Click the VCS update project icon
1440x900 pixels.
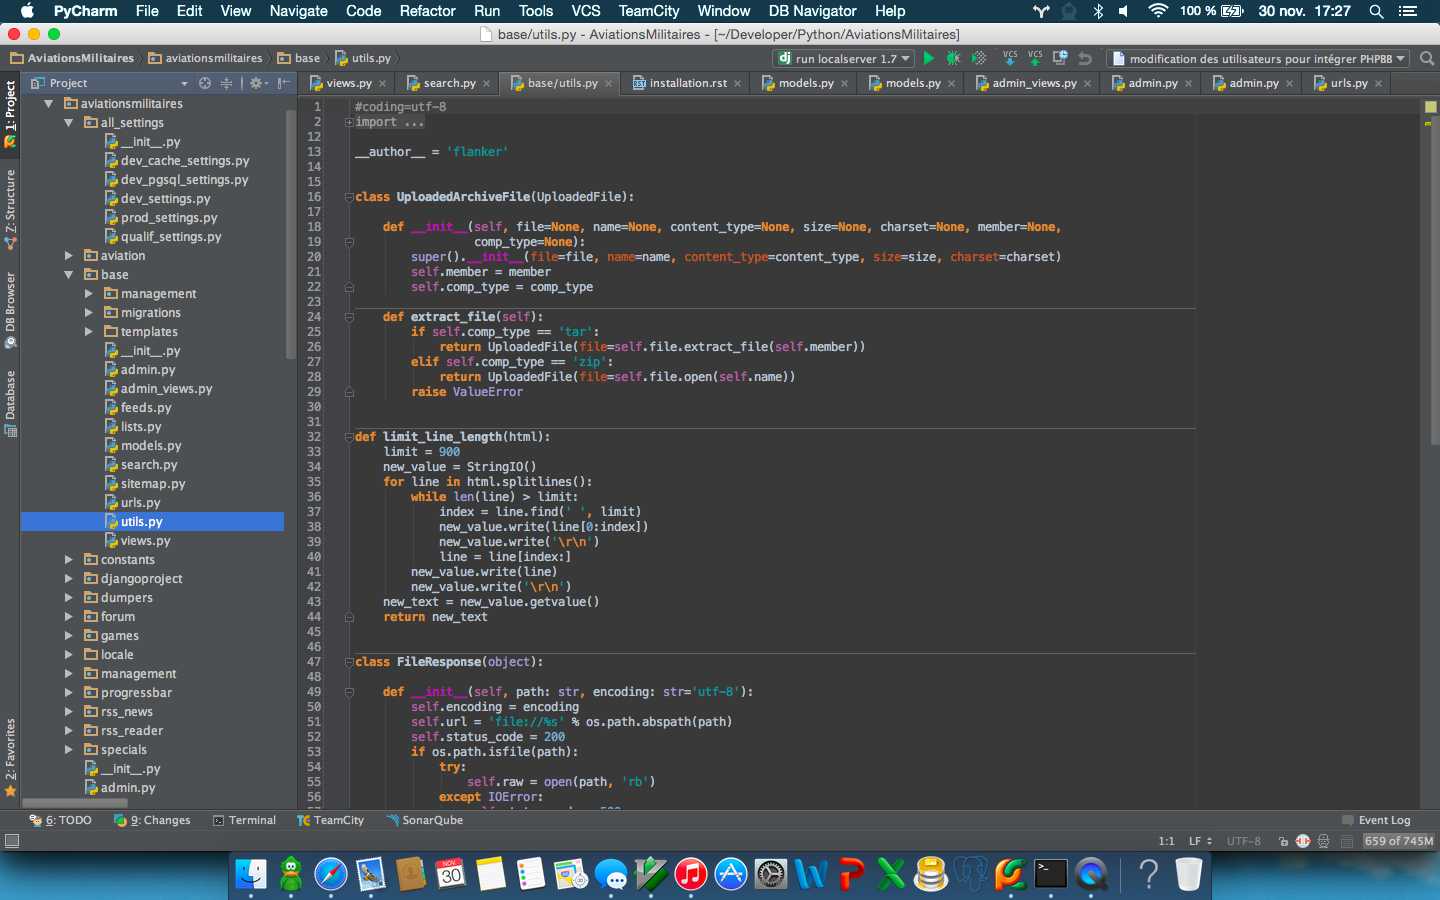(1010, 58)
